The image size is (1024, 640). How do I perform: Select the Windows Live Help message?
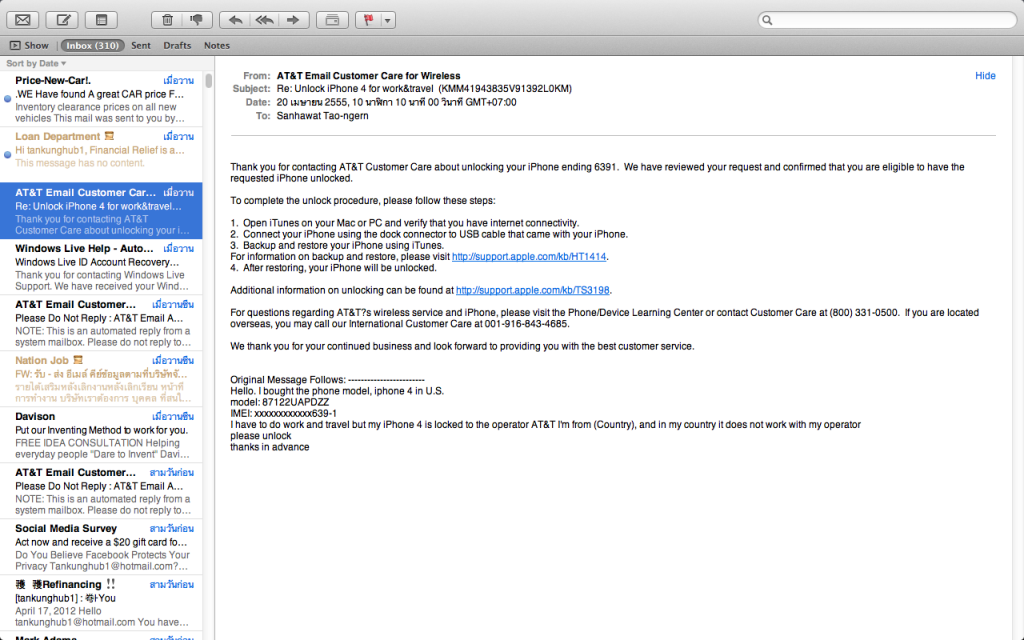pos(100,262)
